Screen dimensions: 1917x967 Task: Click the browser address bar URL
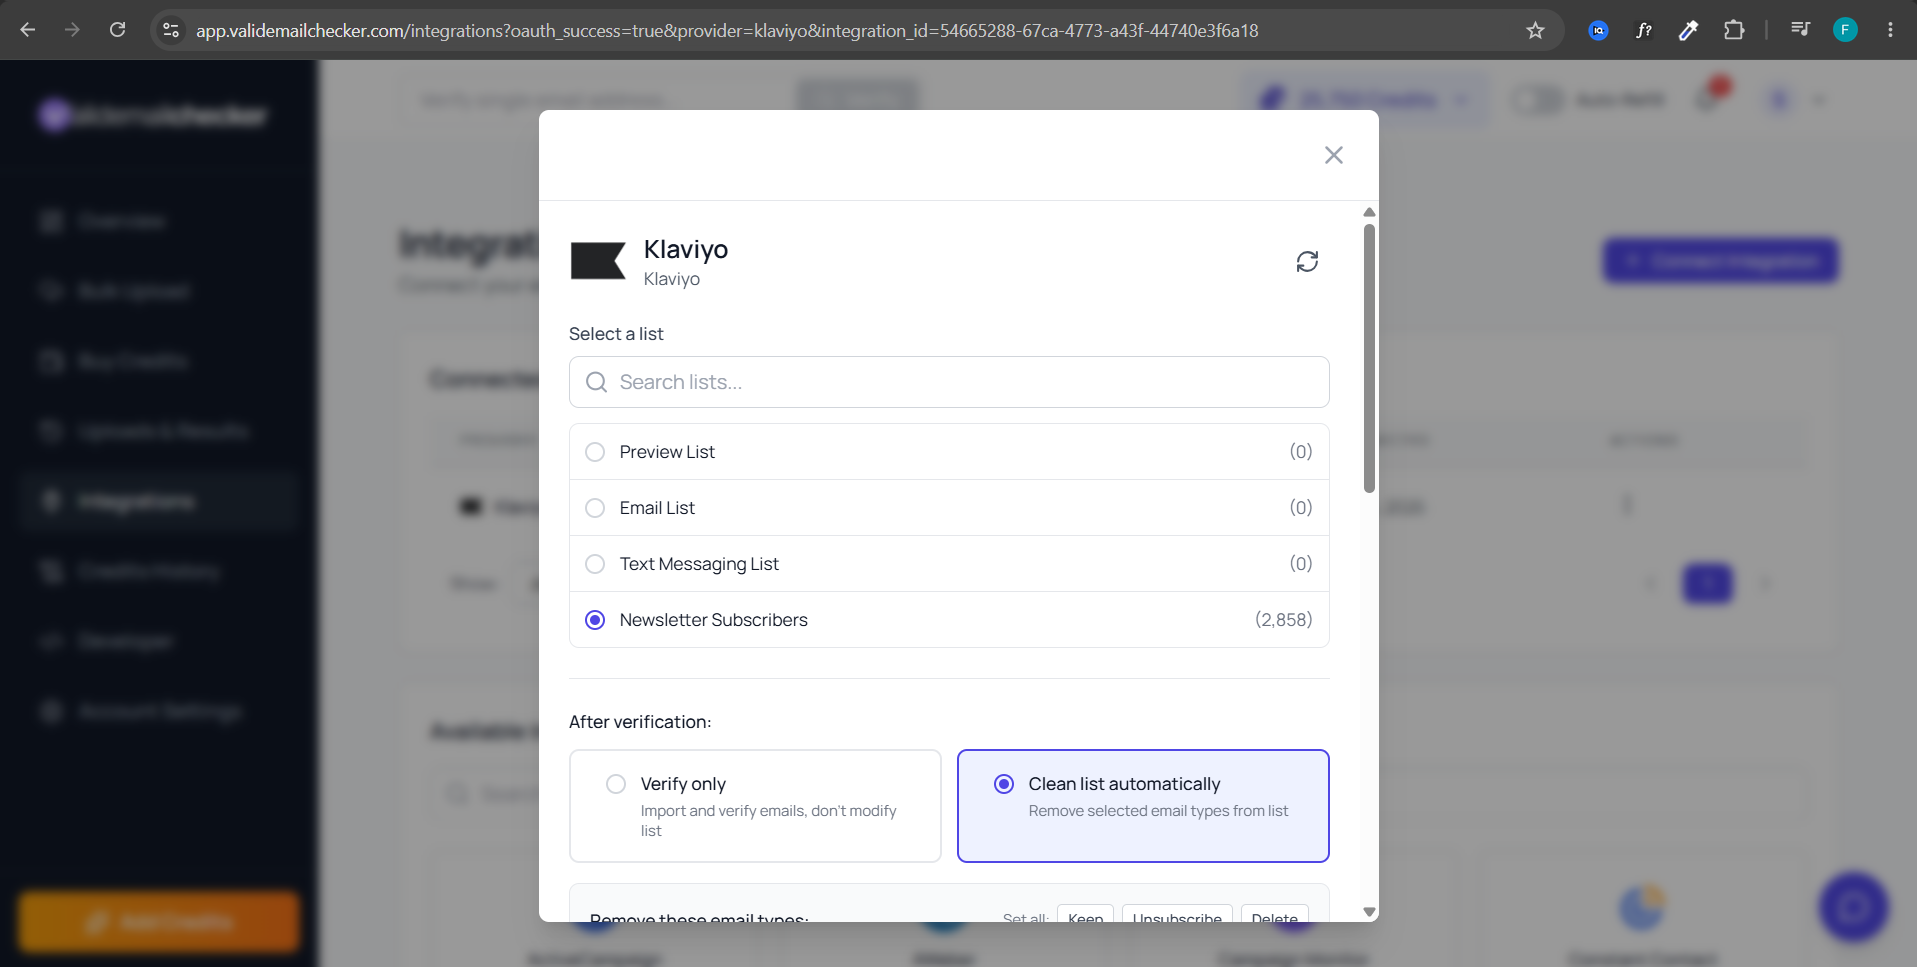point(727,31)
